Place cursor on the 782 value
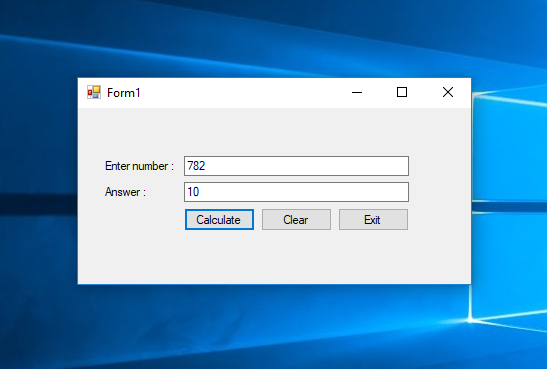Image resolution: width=547 pixels, height=369 pixels. 196,166
